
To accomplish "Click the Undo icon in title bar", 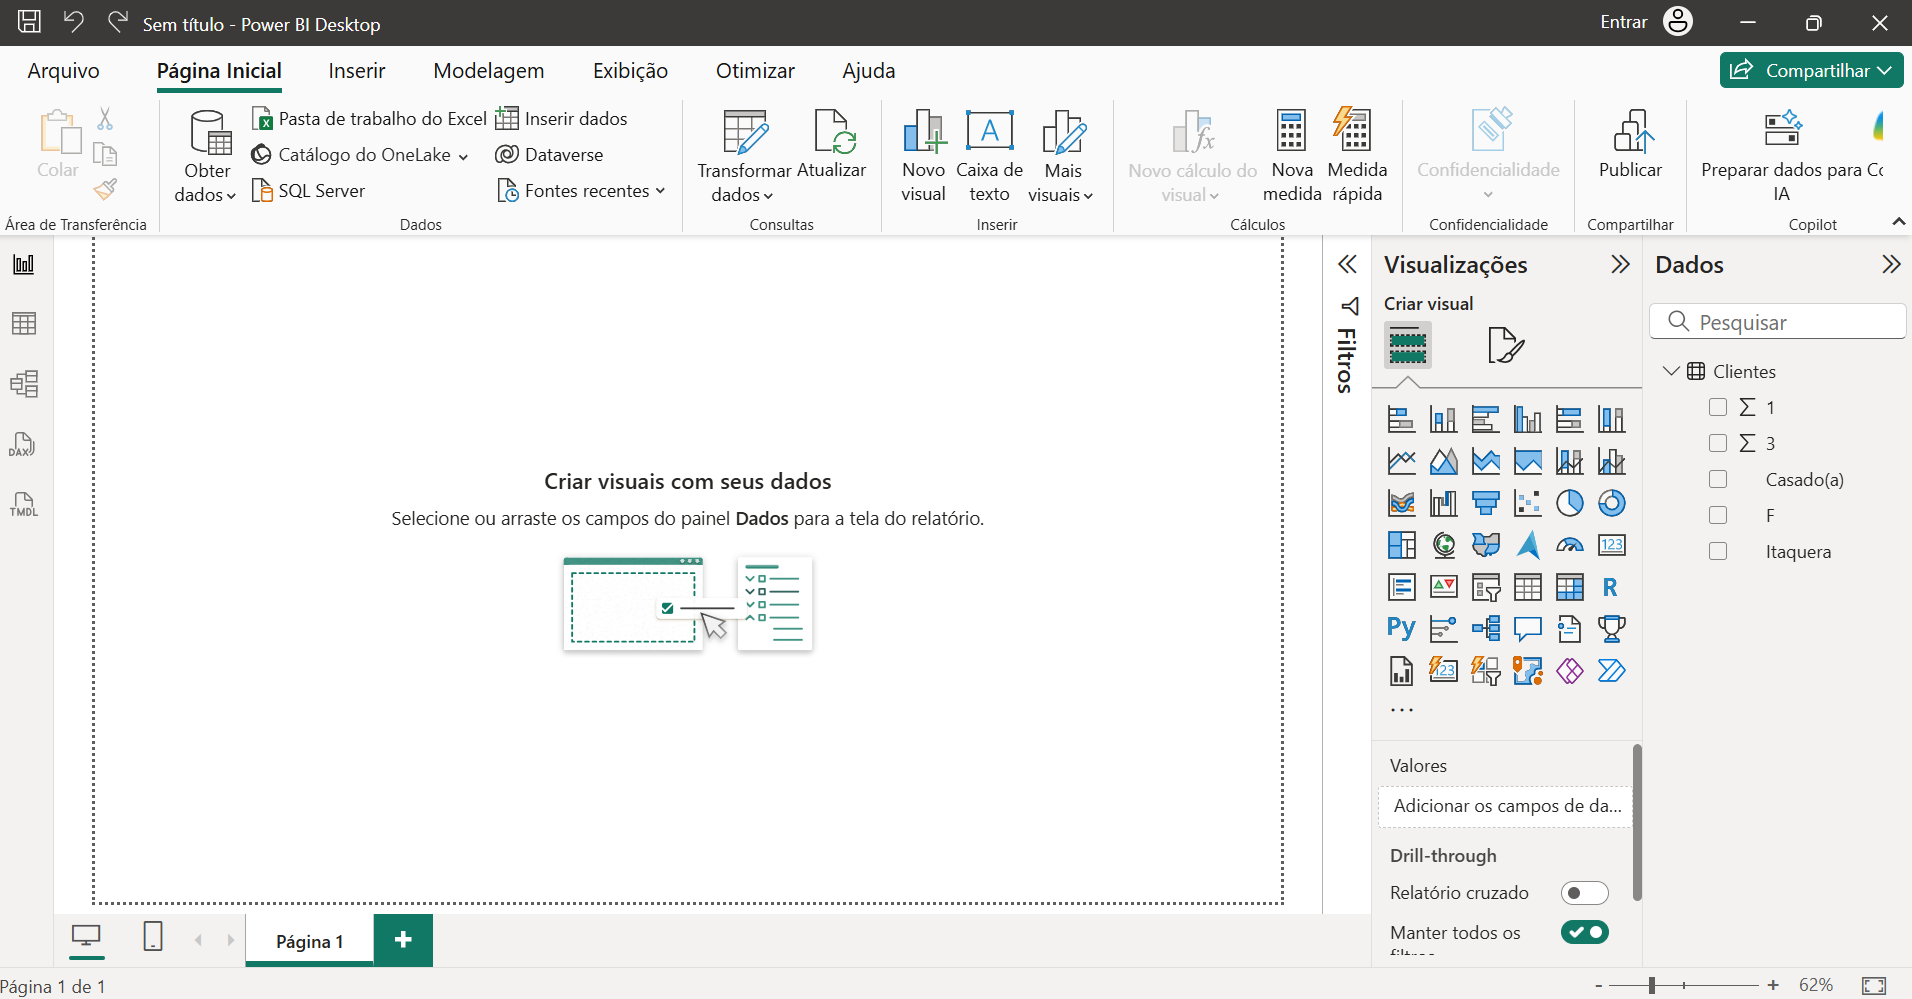I will [x=74, y=22].
